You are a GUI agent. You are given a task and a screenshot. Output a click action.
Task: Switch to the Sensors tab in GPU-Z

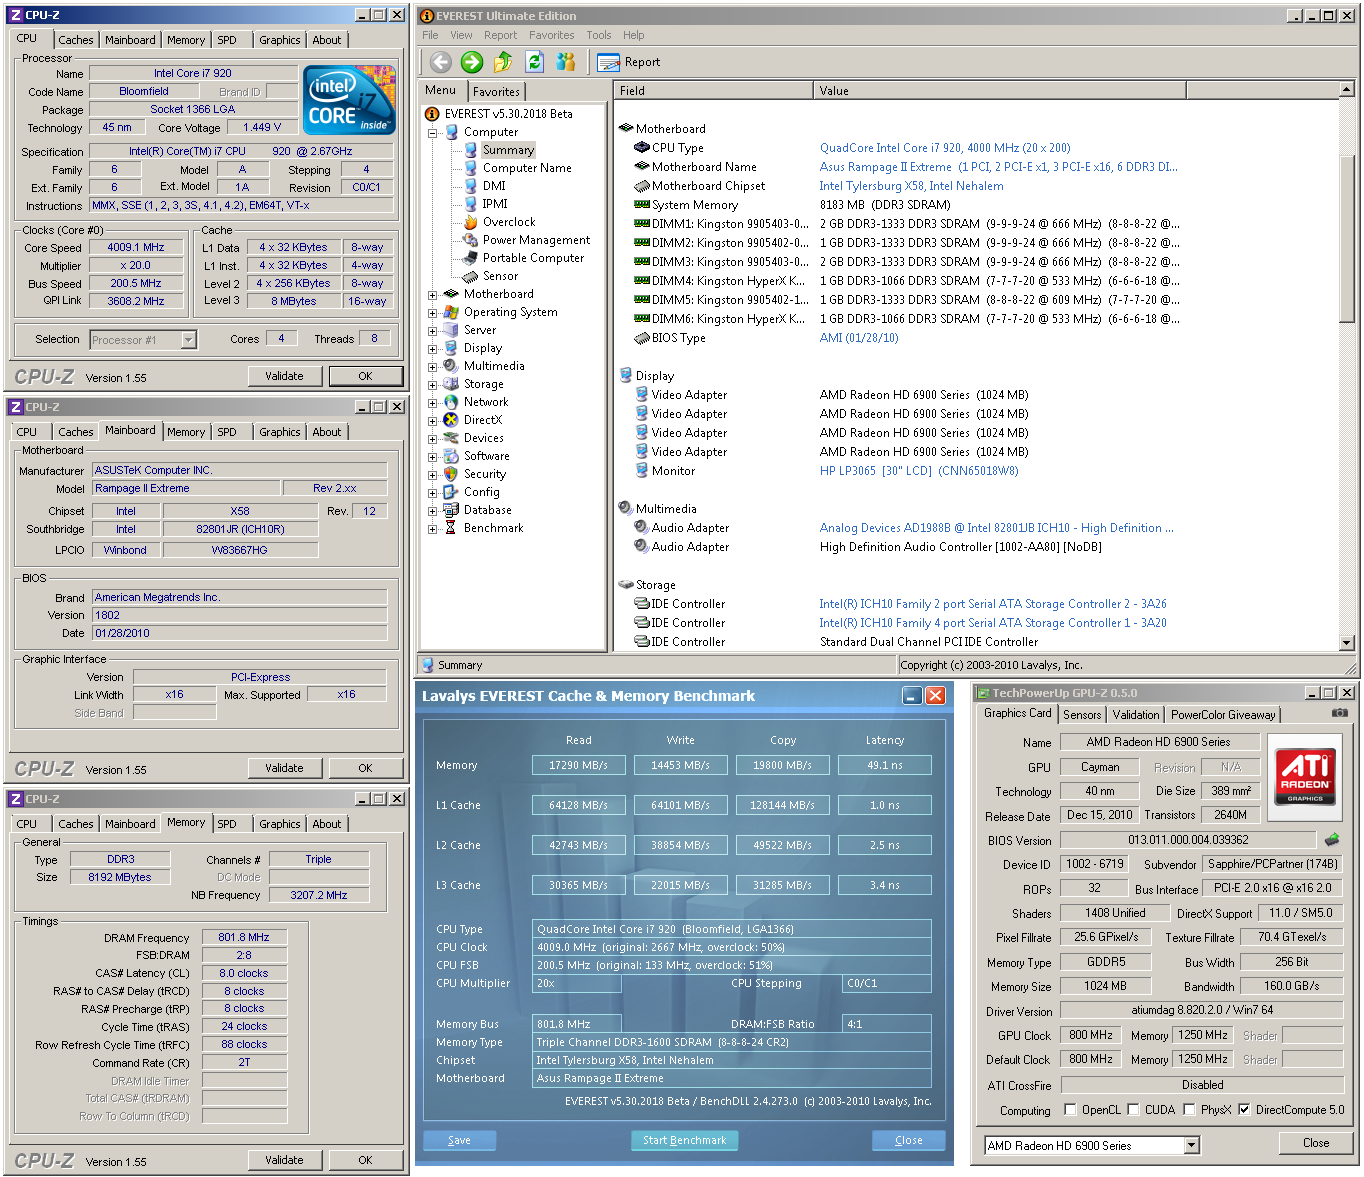(x=1082, y=714)
